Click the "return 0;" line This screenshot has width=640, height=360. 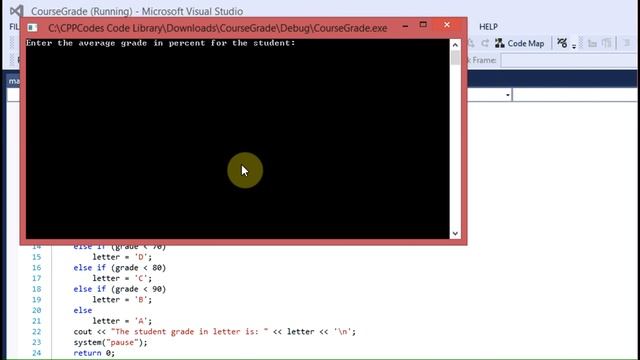[x=94, y=353]
